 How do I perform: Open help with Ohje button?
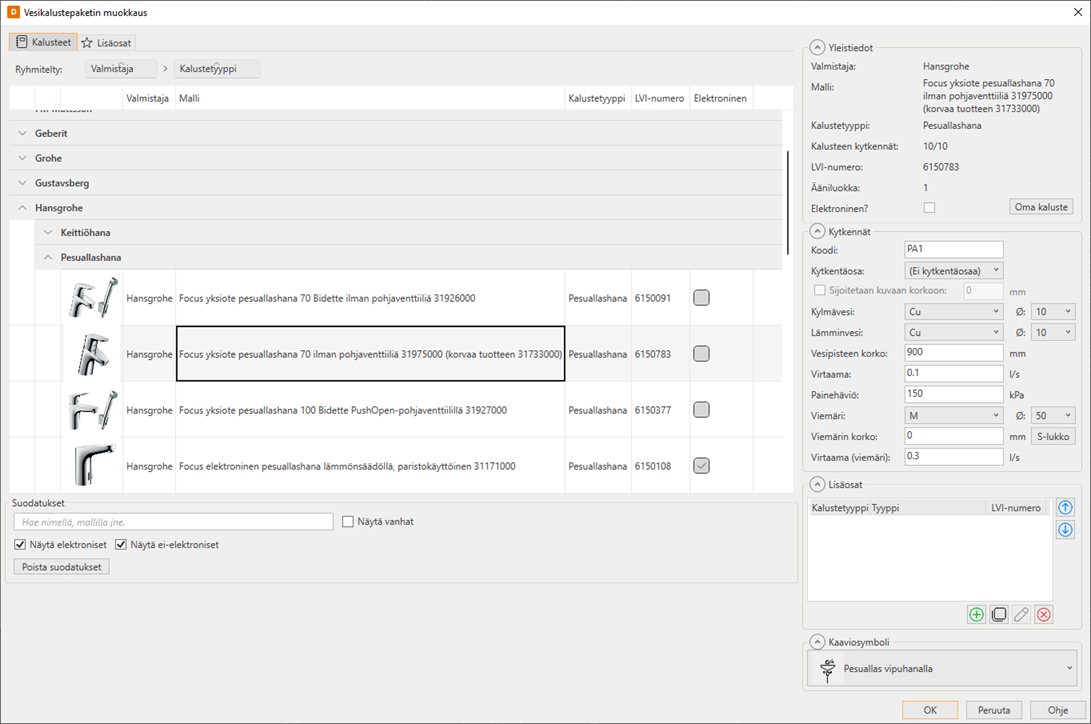pyautogui.click(x=1058, y=710)
